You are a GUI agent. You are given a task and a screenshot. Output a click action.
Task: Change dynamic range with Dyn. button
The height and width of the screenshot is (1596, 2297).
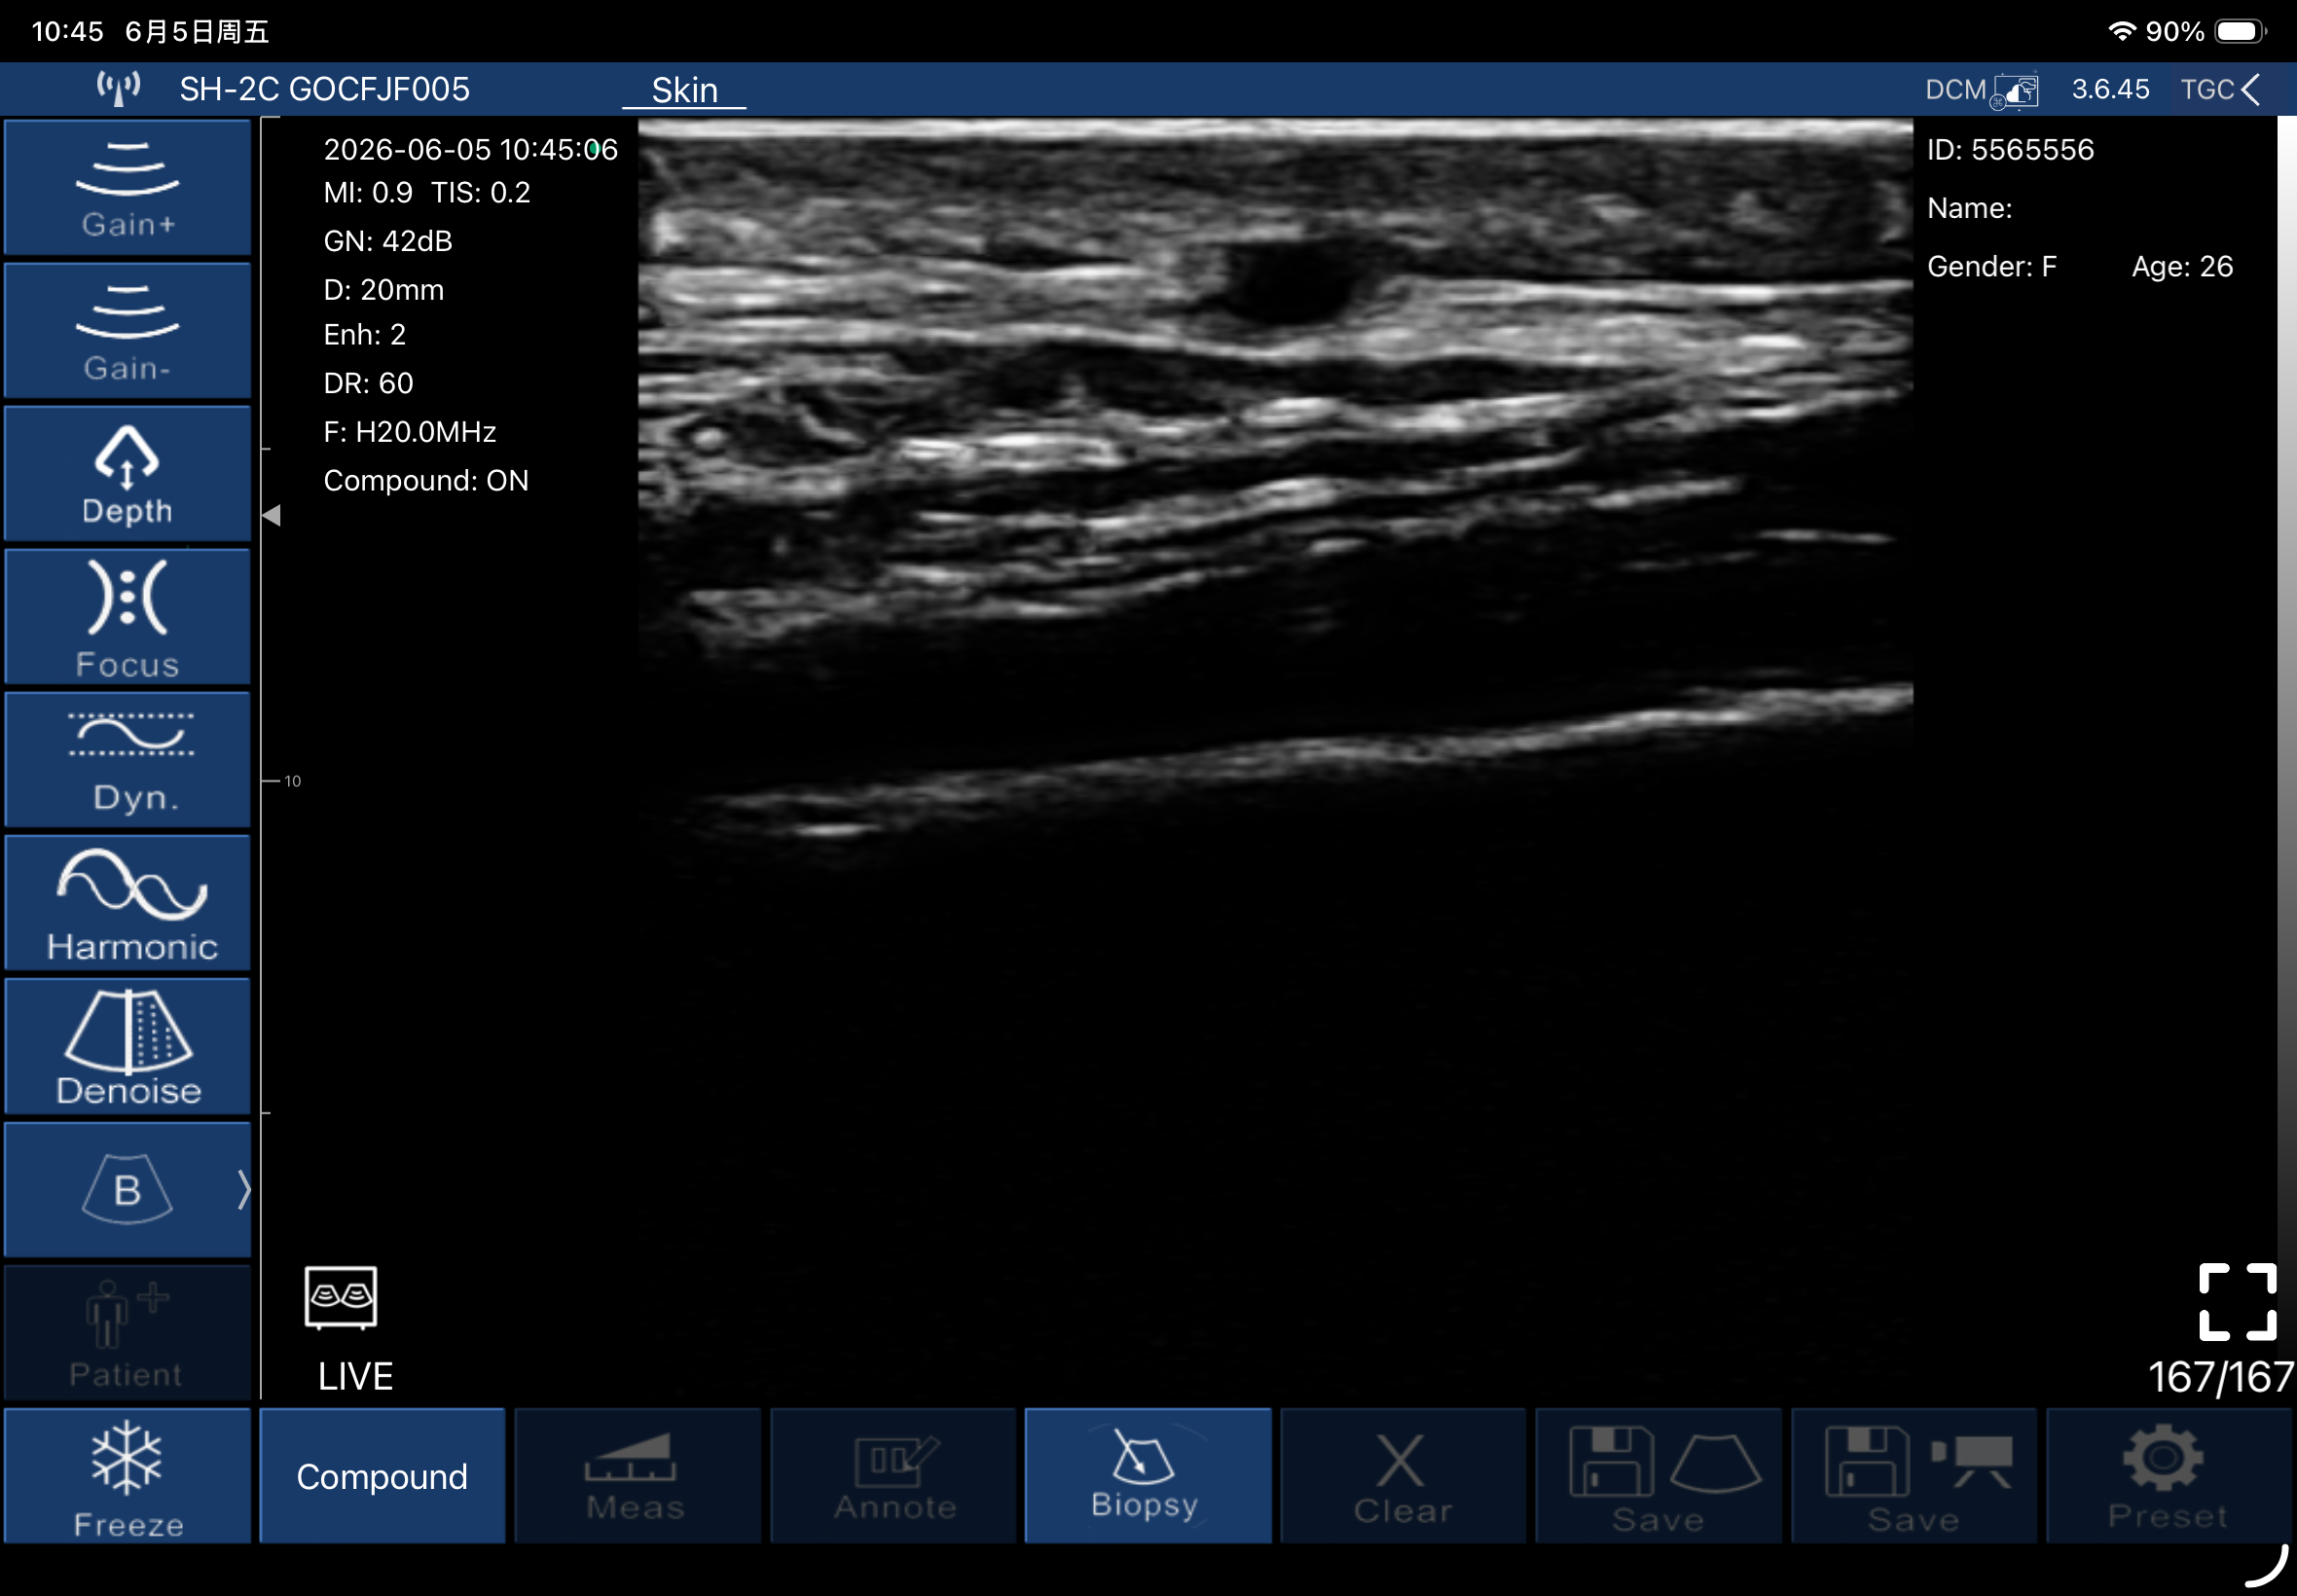[x=127, y=760]
